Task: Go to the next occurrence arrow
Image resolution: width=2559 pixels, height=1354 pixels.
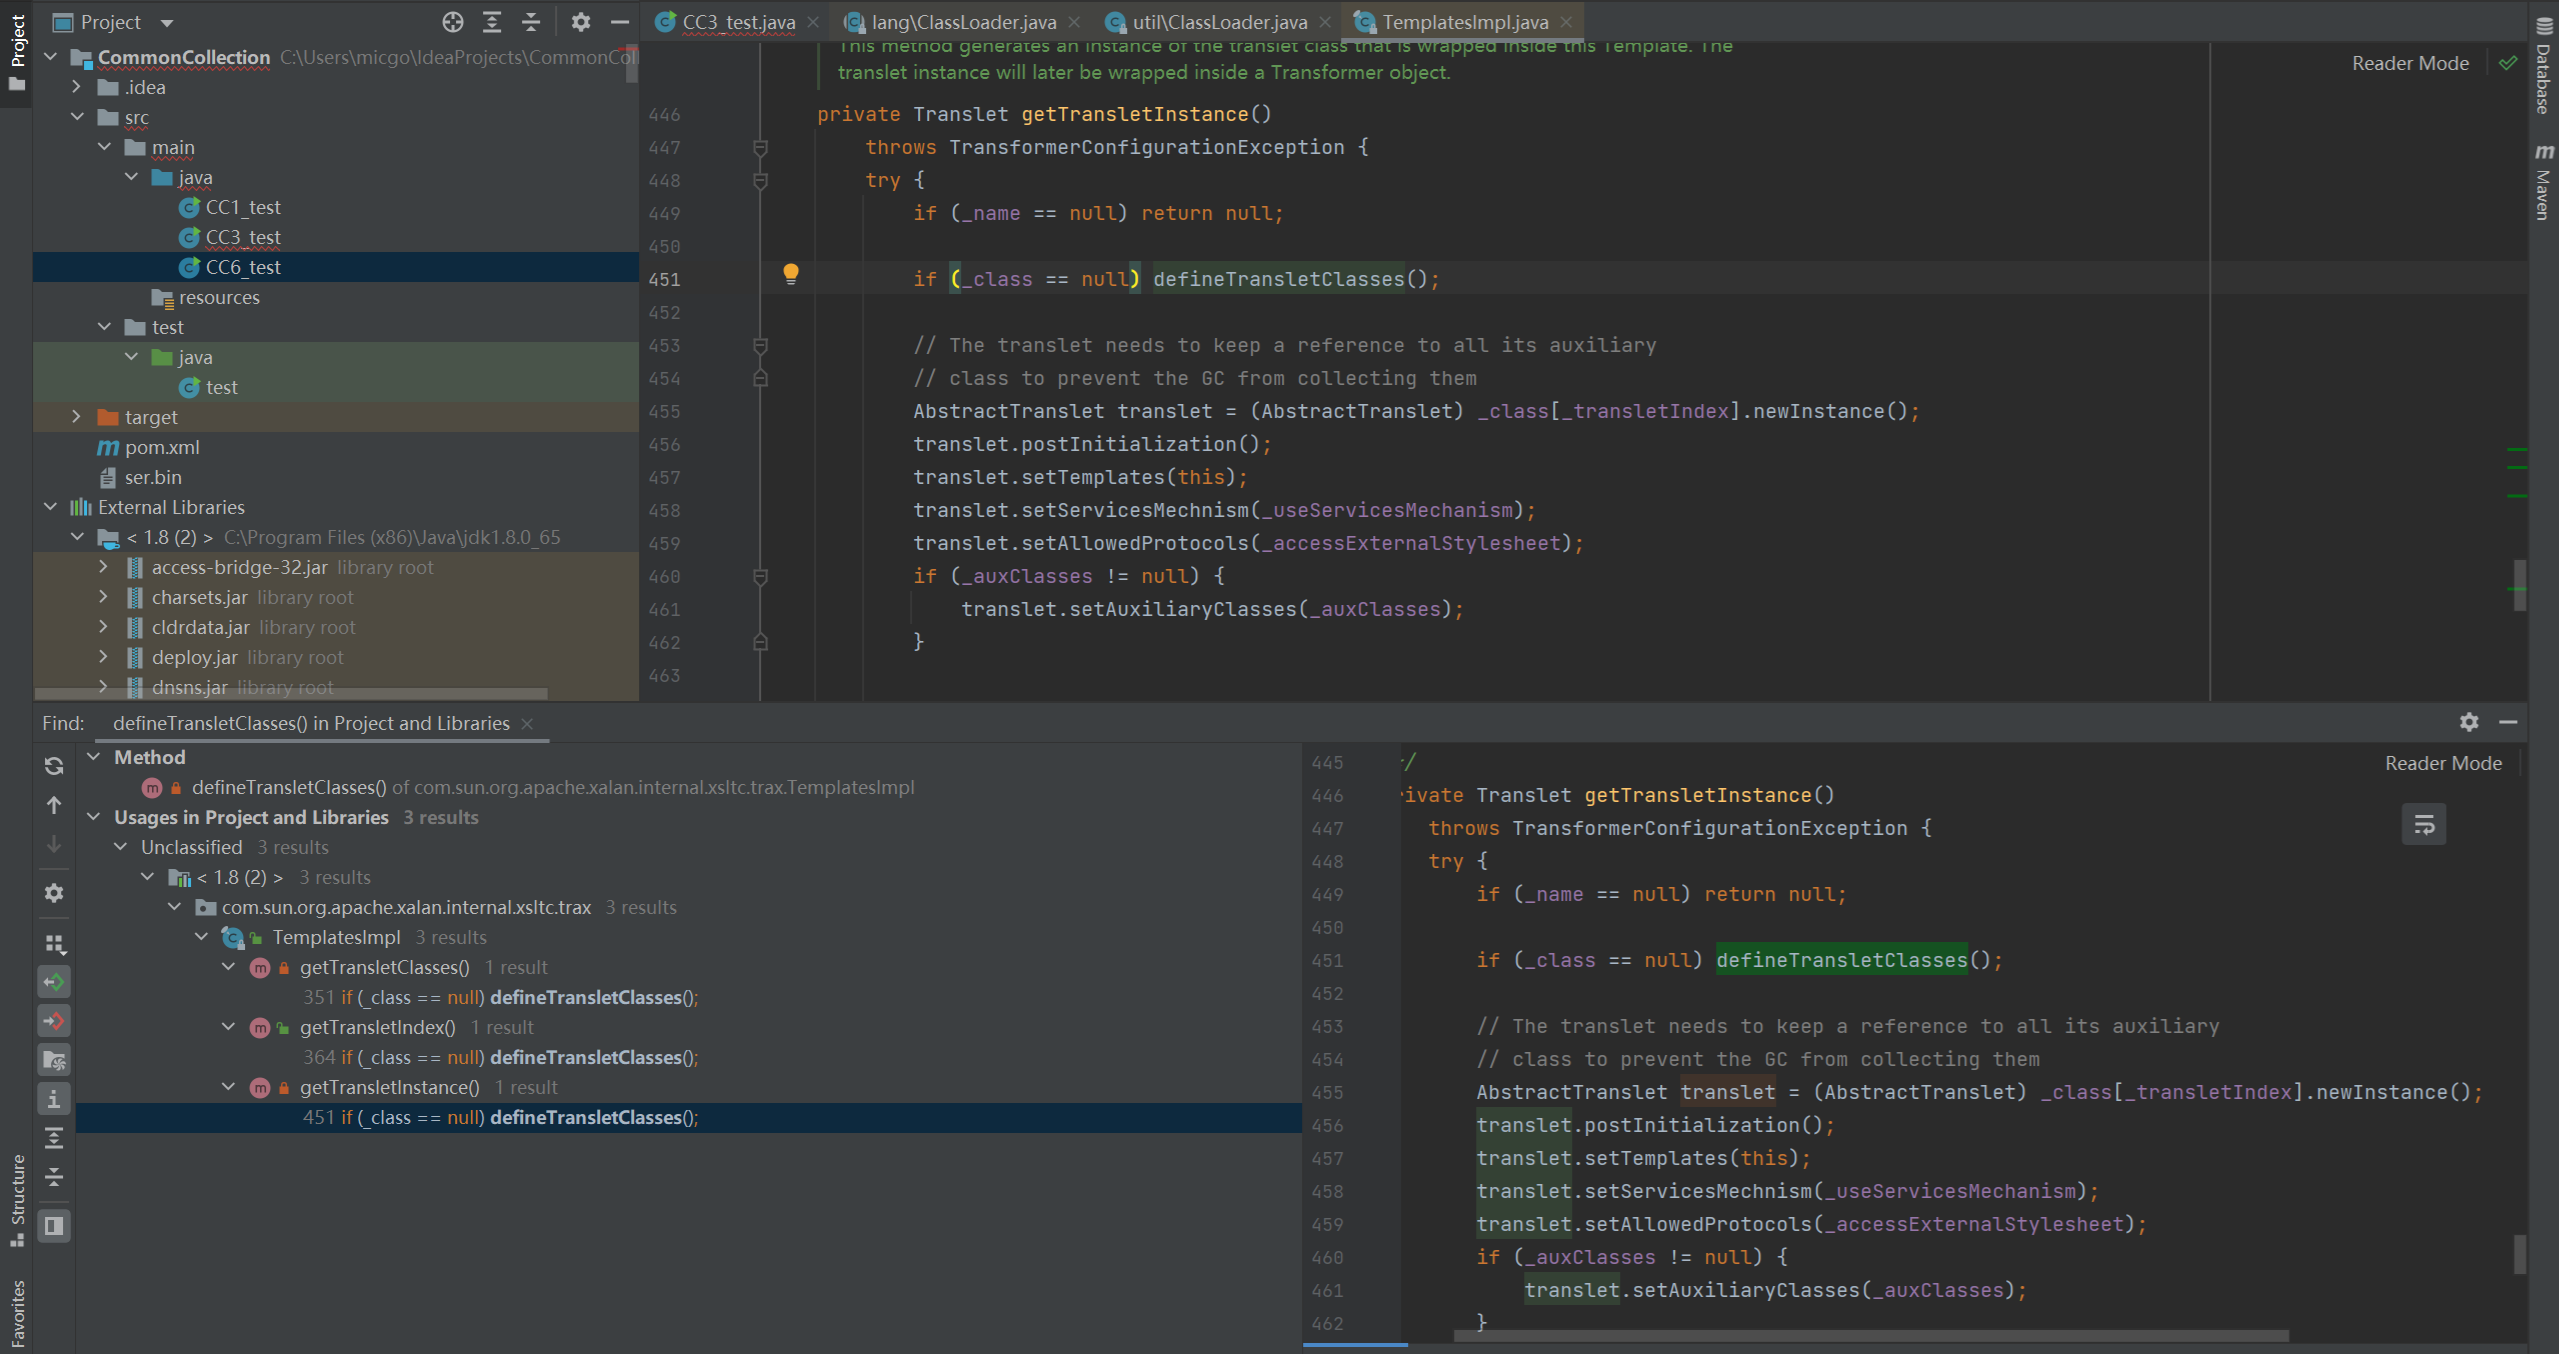Action: [54, 844]
